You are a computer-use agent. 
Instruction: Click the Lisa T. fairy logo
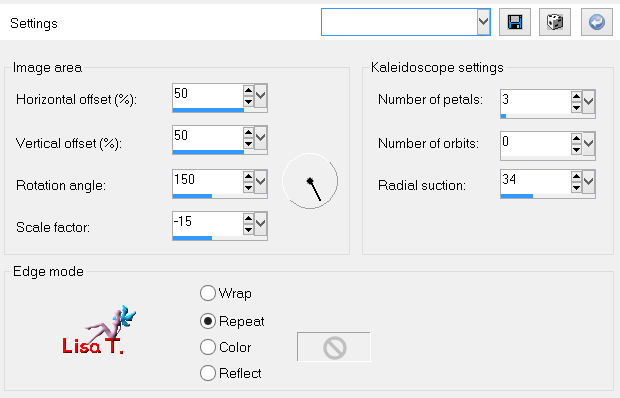point(99,330)
